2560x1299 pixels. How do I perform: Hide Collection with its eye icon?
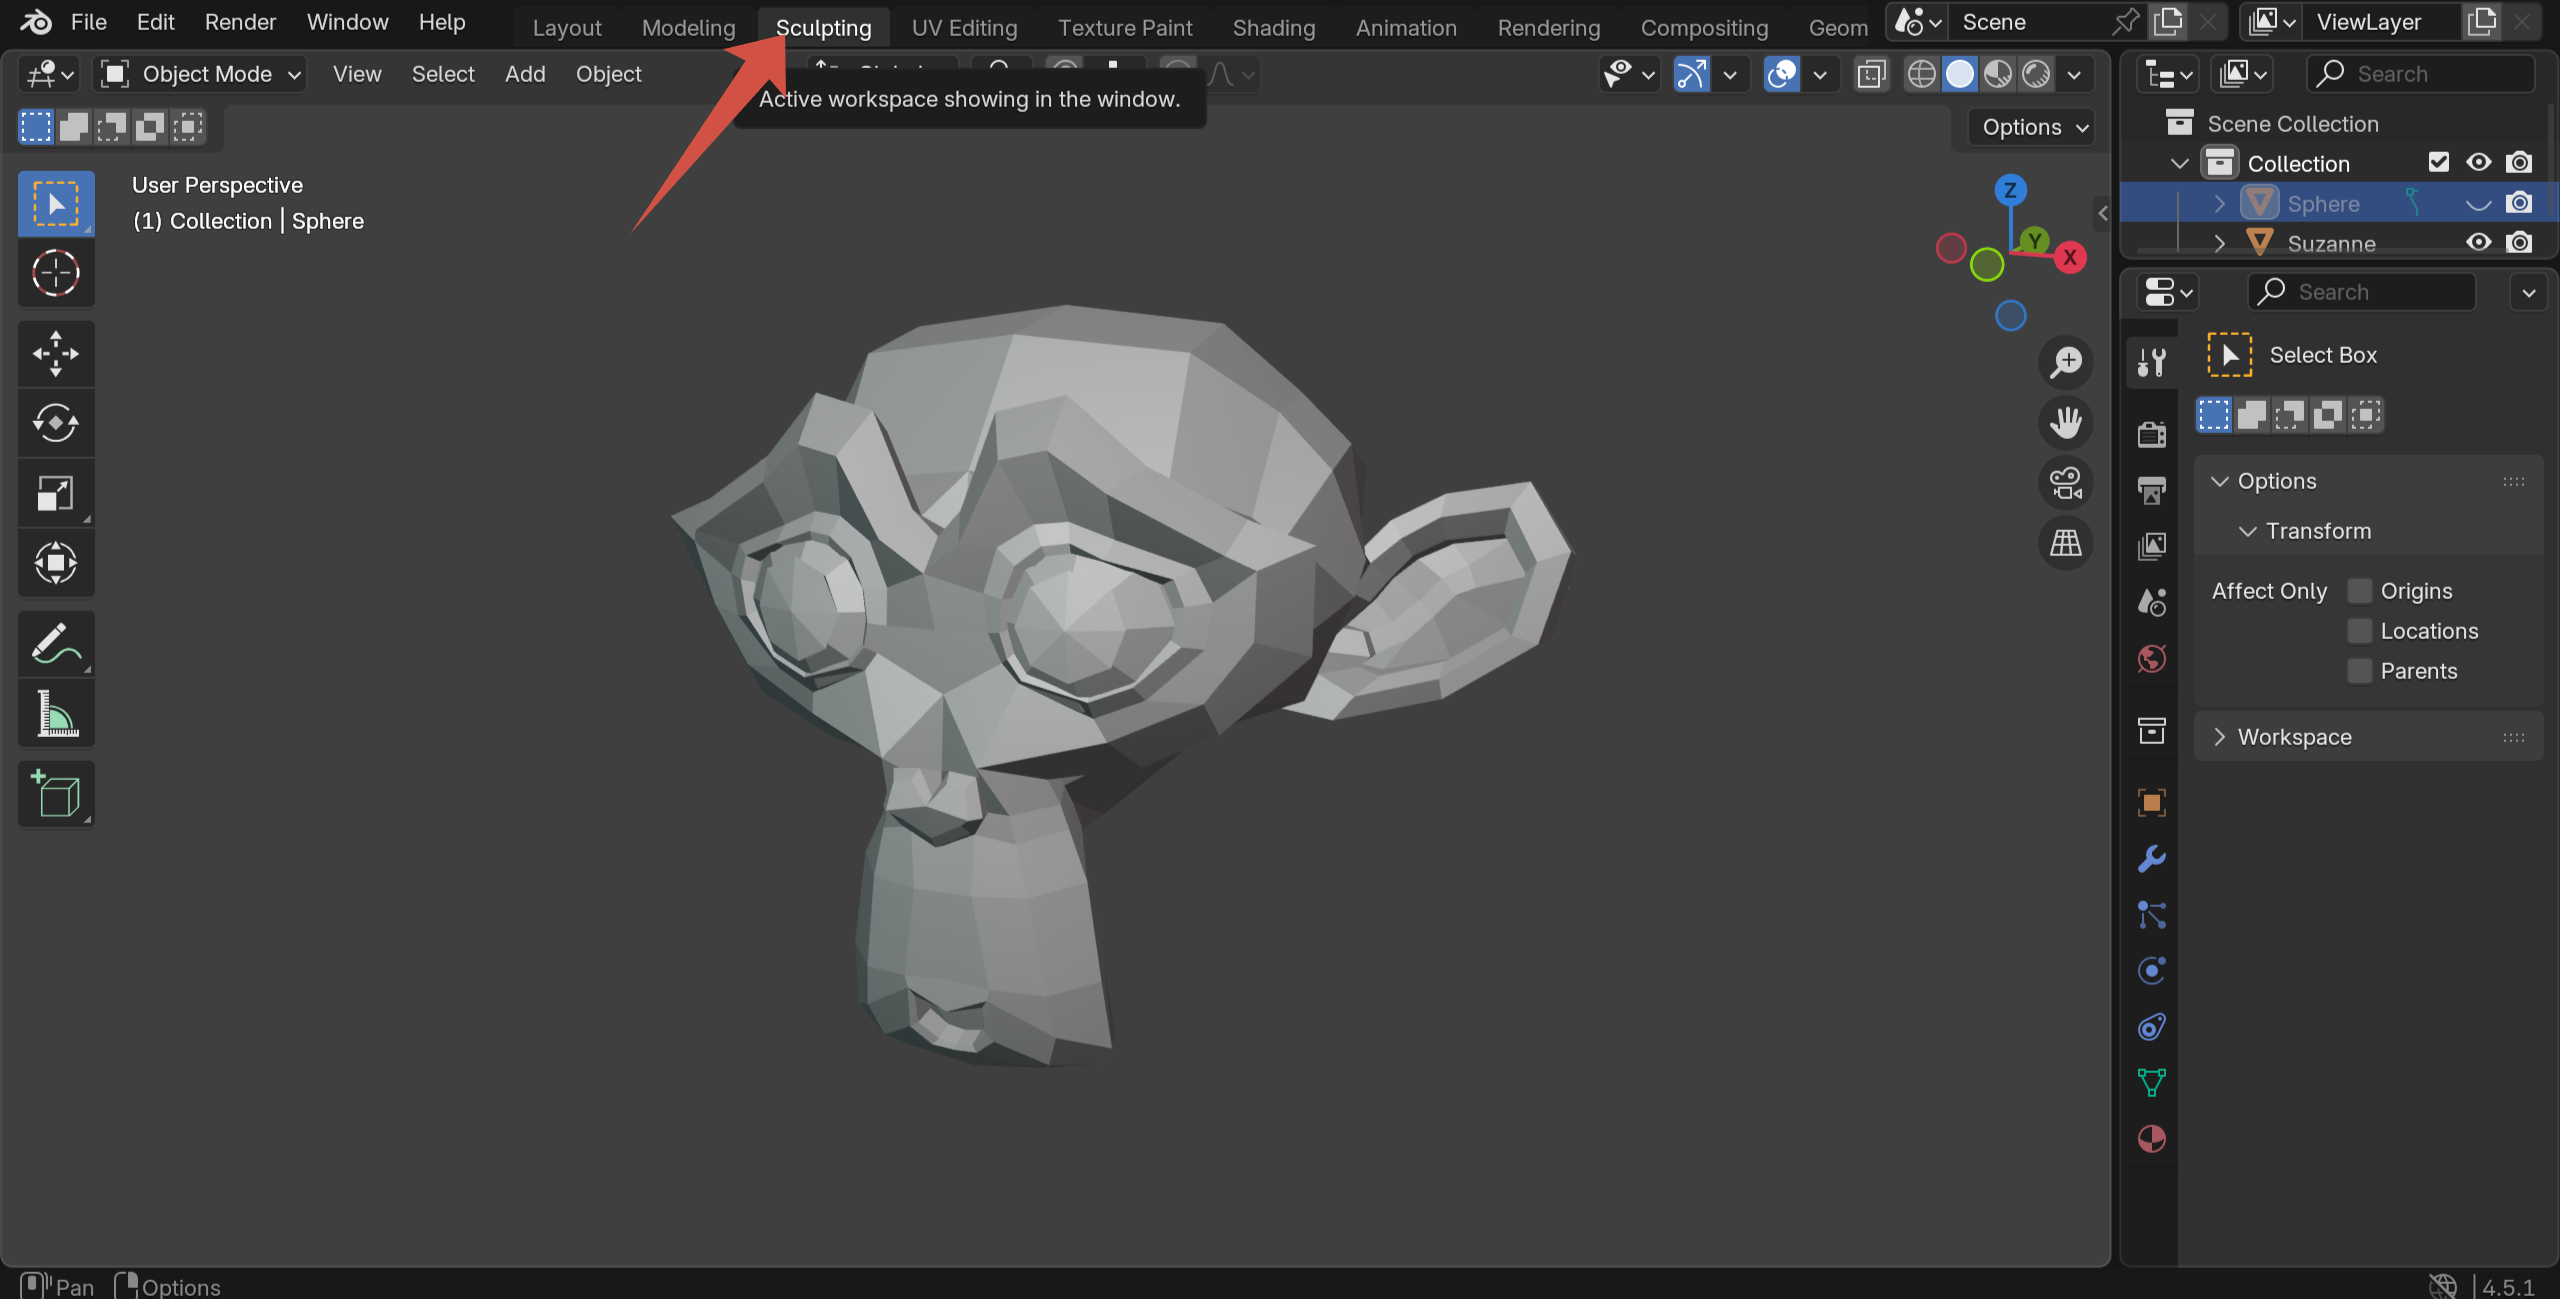click(2479, 162)
